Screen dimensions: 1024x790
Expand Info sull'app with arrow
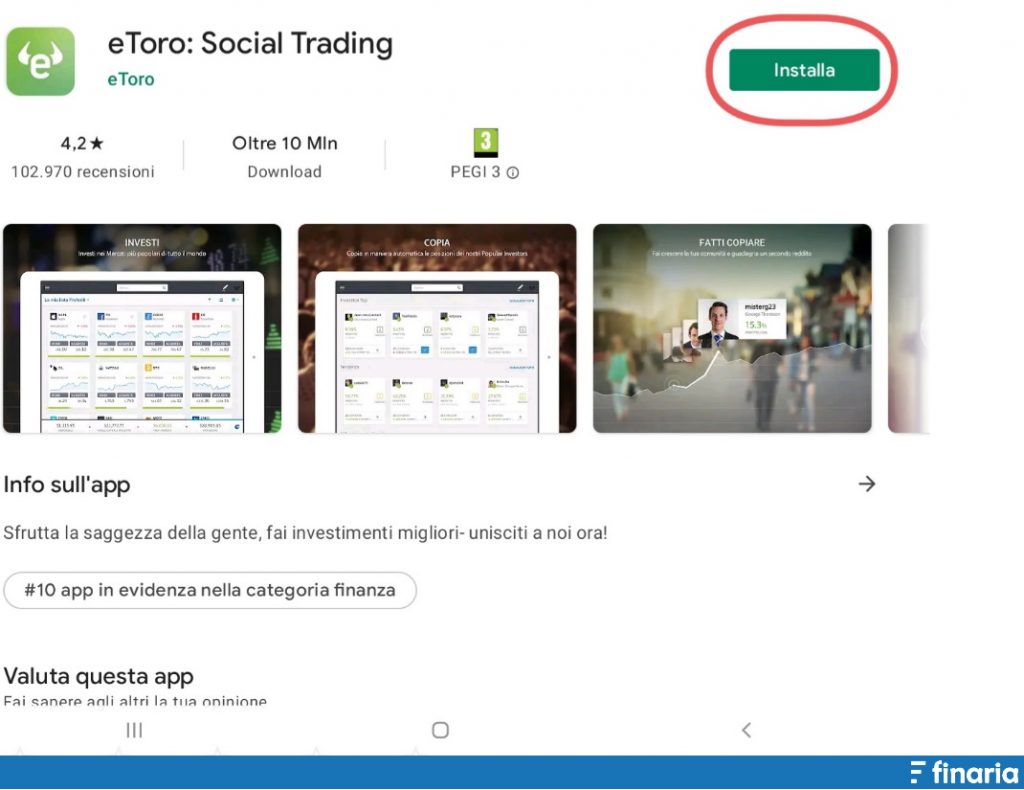[x=867, y=484]
